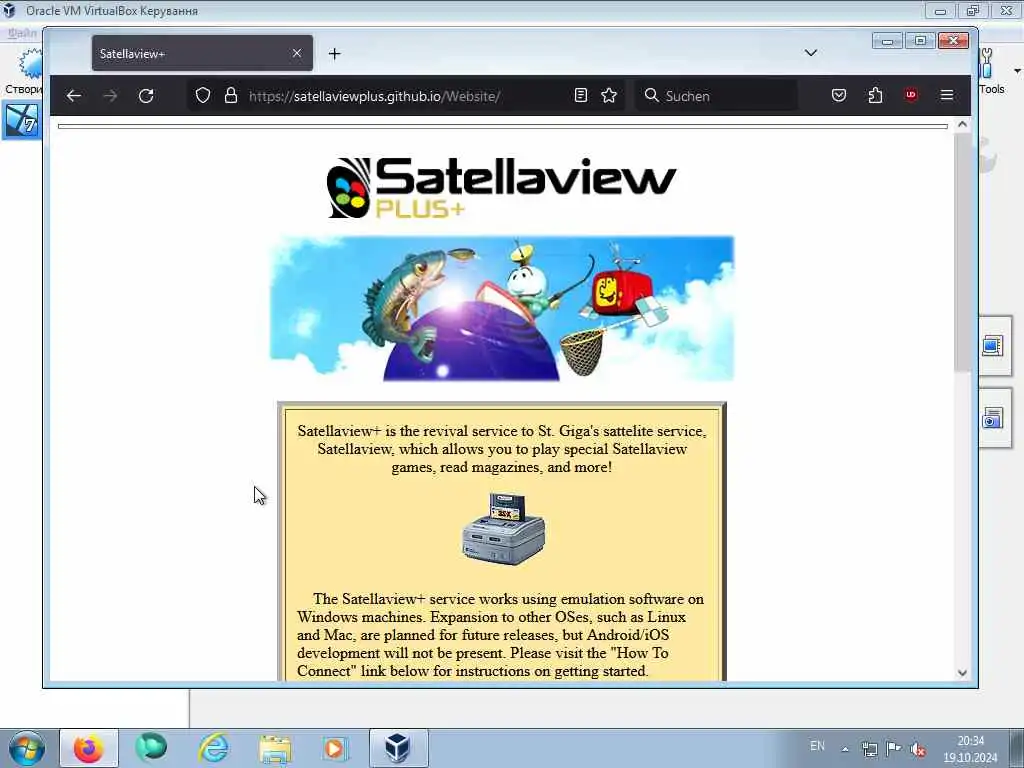Click the Super Famicom console image
1024x768 pixels.
pyautogui.click(x=503, y=529)
